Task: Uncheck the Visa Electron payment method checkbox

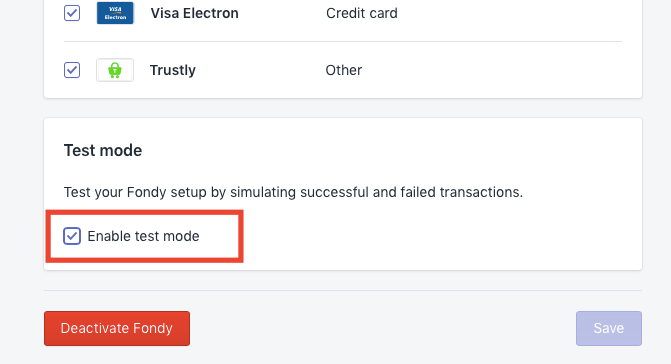Action: [72, 13]
